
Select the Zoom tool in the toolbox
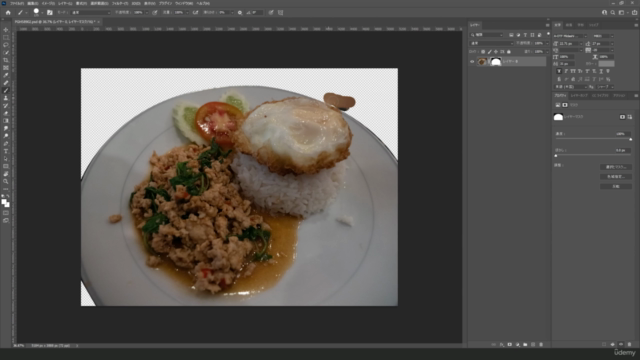(x=6, y=182)
